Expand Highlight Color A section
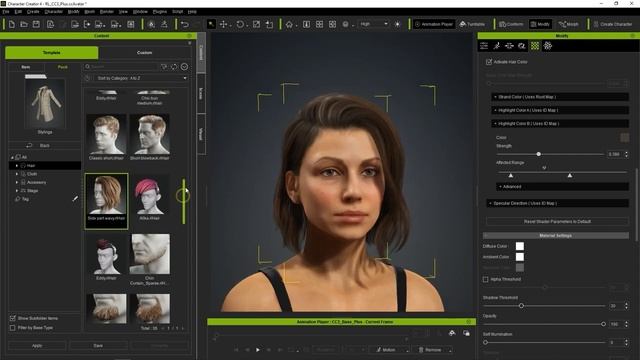This screenshot has height=360, width=640. (x=560, y=110)
